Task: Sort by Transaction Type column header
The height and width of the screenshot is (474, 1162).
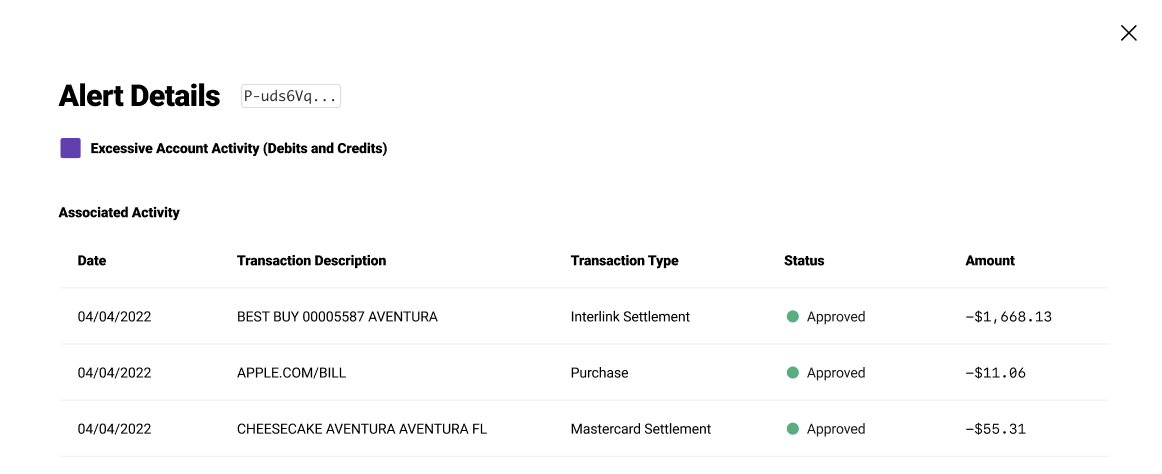Action: pos(624,261)
